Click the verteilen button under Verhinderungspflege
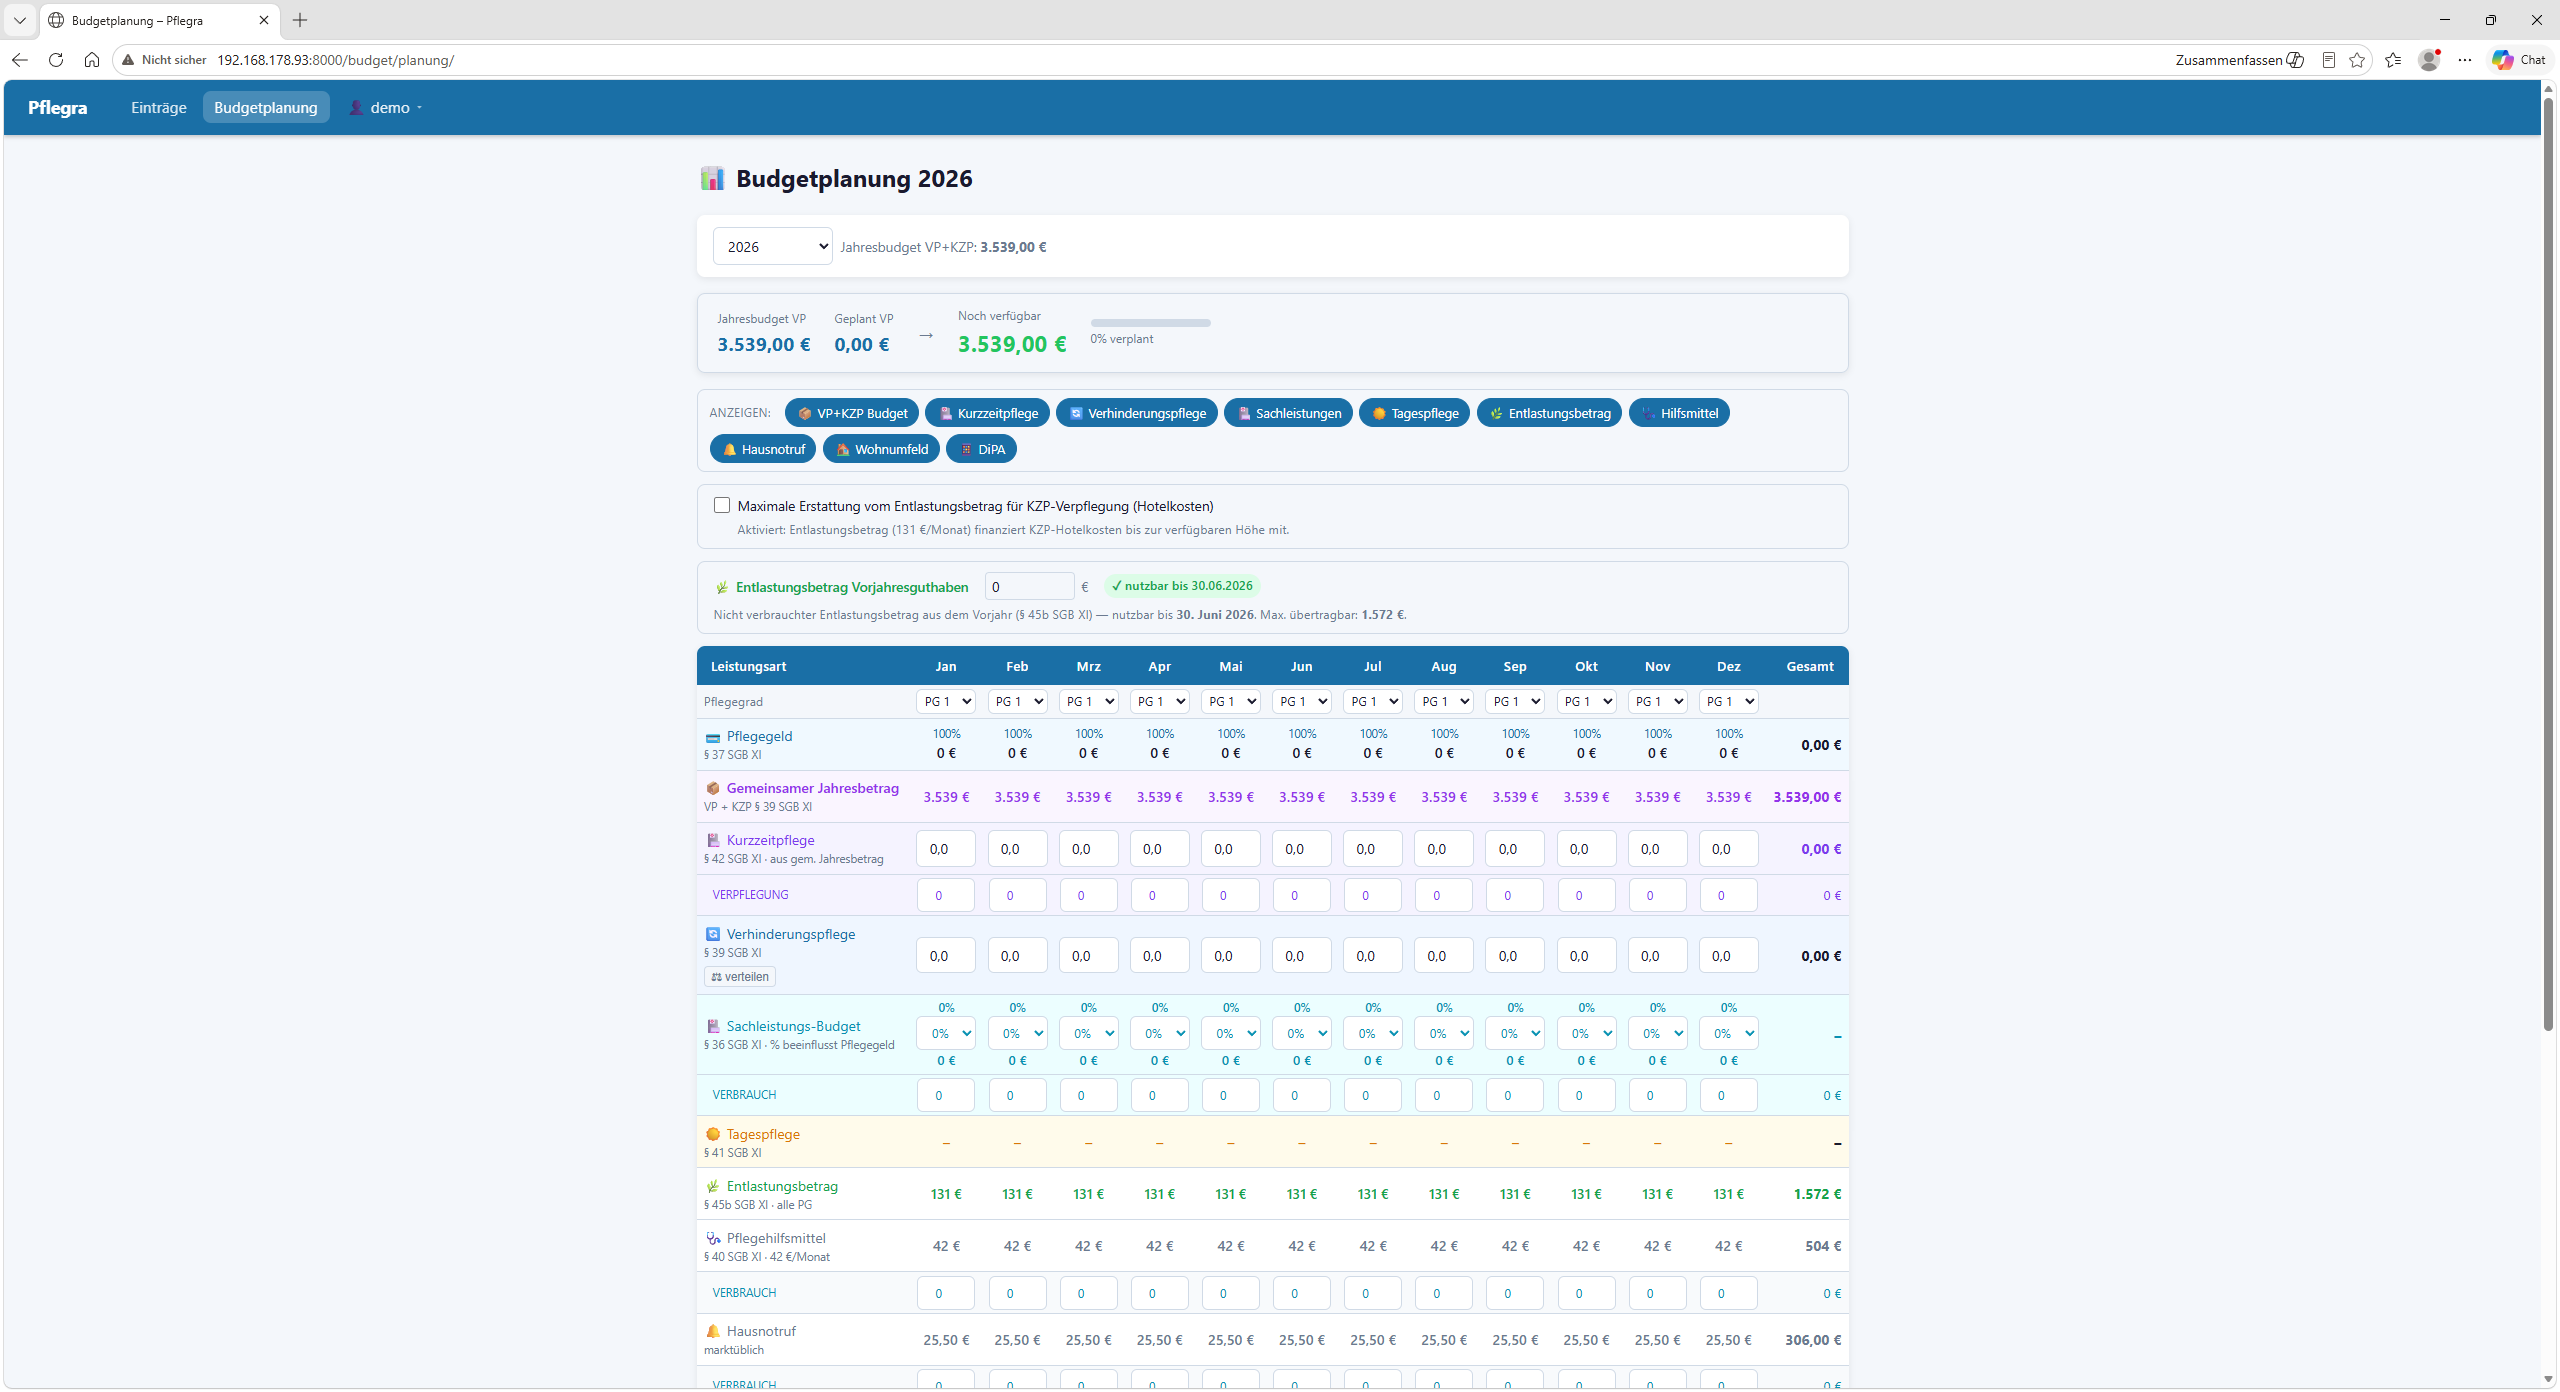This screenshot has height=1392, width=2560. click(x=740, y=977)
